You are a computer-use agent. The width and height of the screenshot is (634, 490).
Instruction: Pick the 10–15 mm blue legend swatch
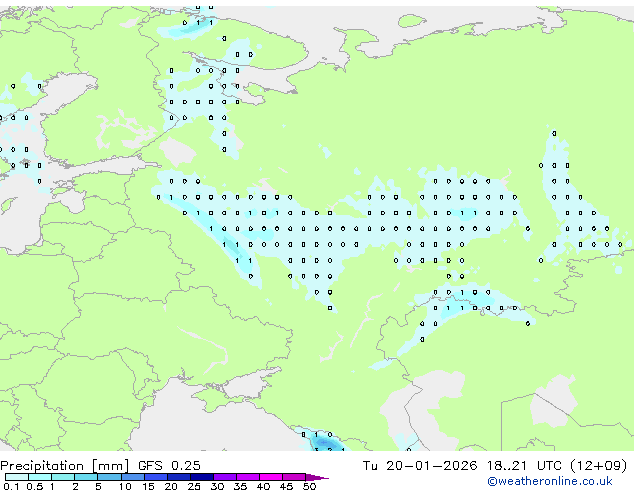coord(132,477)
